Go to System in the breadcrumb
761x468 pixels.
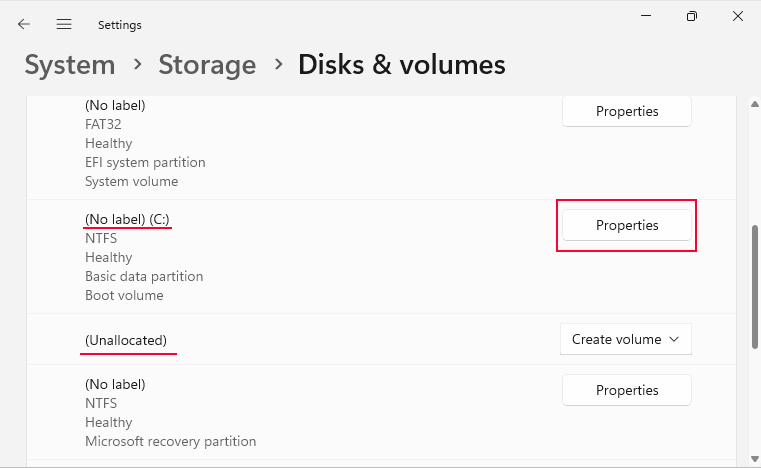pyautogui.click(x=70, y=65)
